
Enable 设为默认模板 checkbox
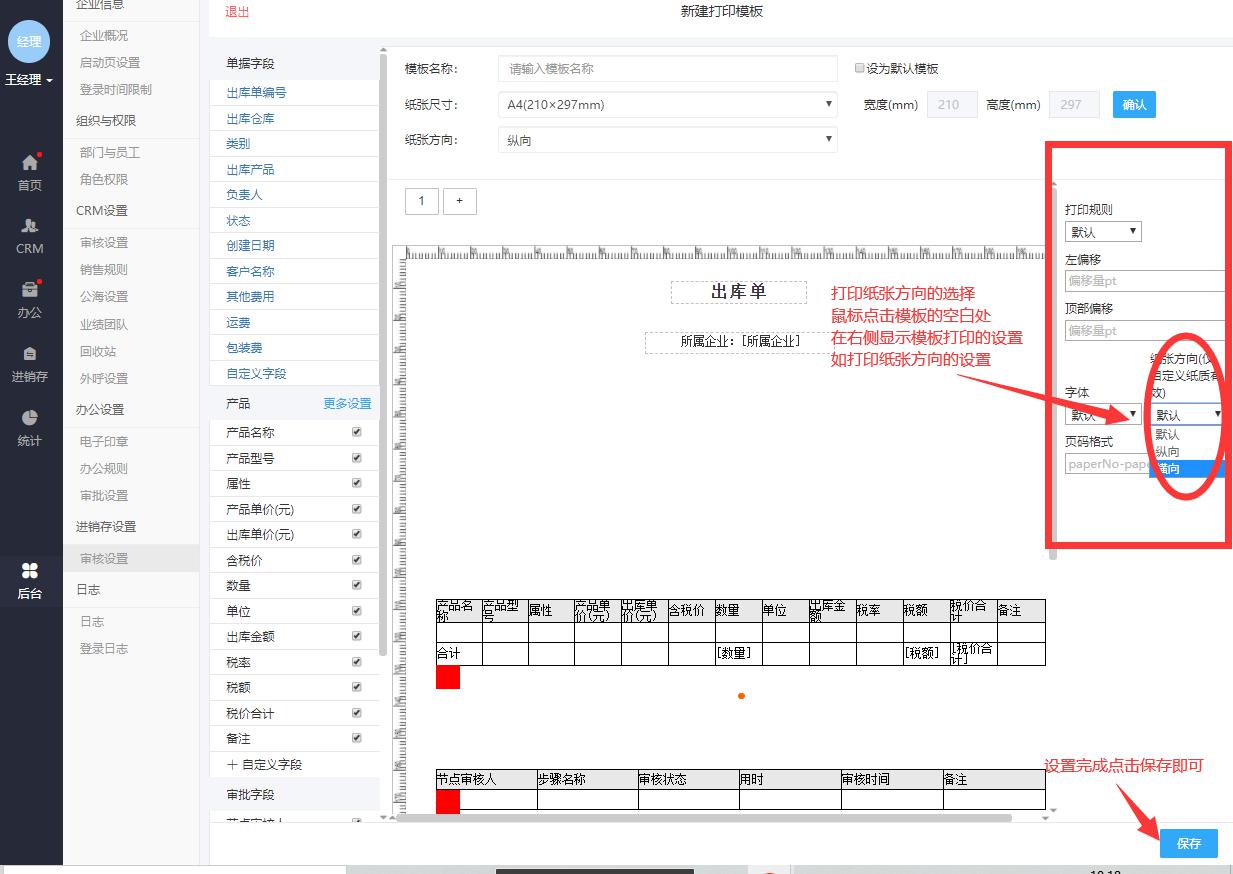point(859,68)
